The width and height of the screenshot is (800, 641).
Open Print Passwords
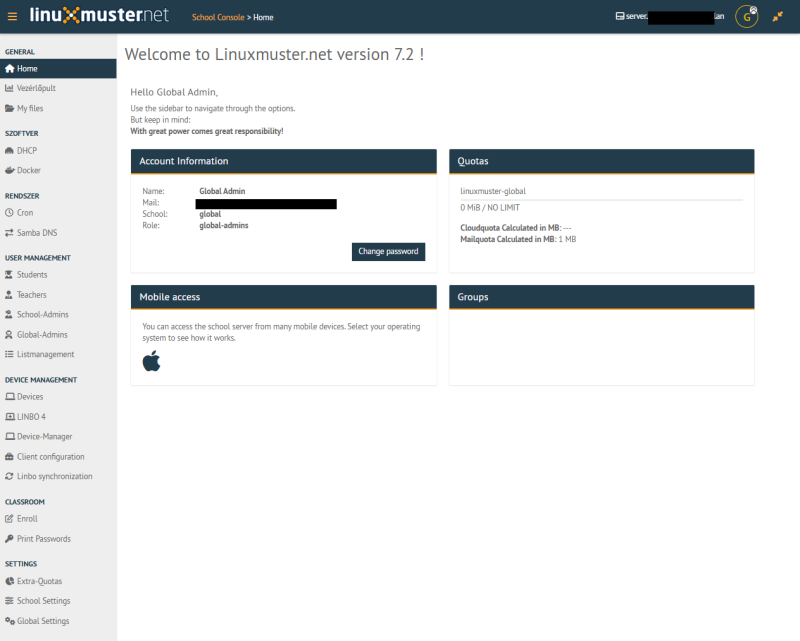(58, 539)
